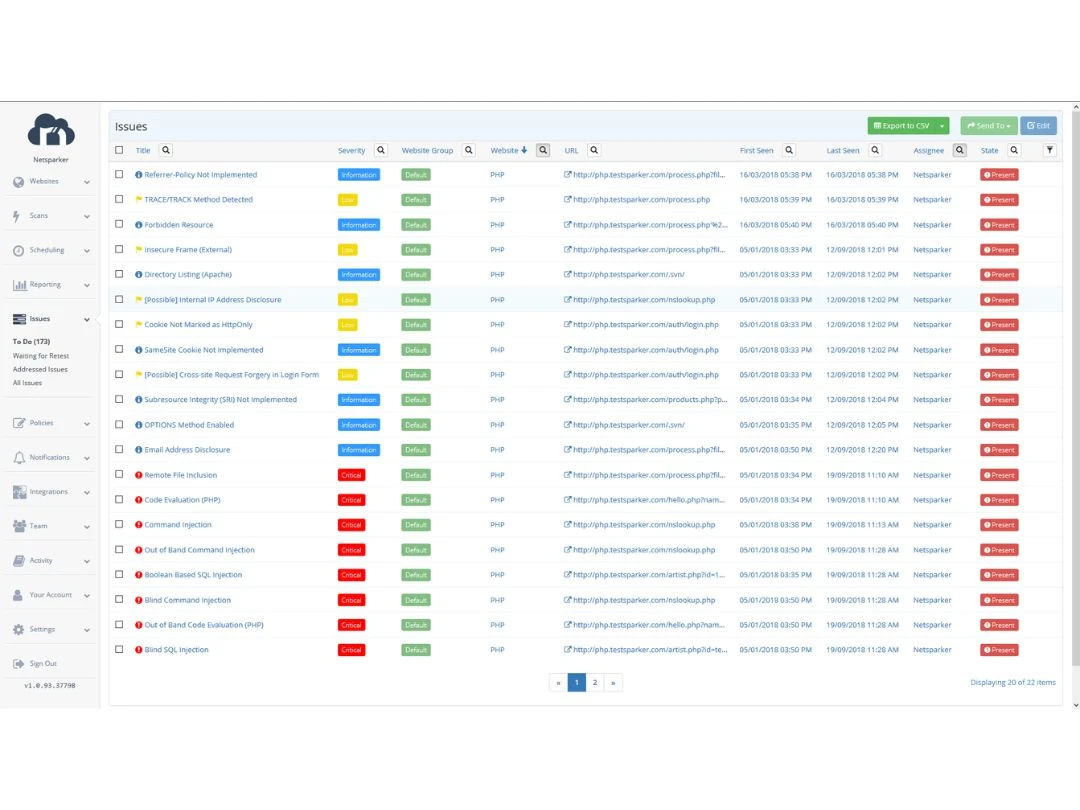Viewport: 1080px width, 810px height.
Task: Click the State column search icon
Action: 1014,150
